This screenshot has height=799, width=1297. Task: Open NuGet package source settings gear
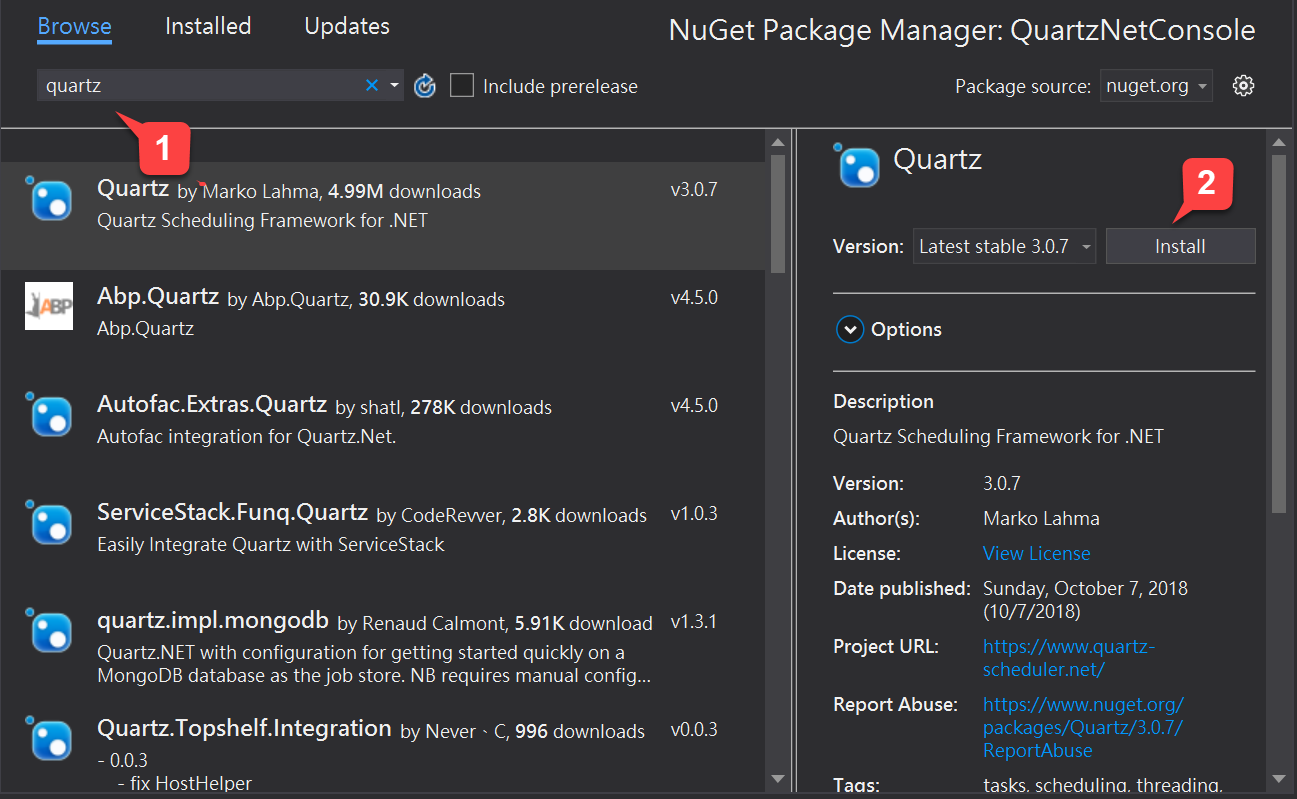(x=1243, y=86)
